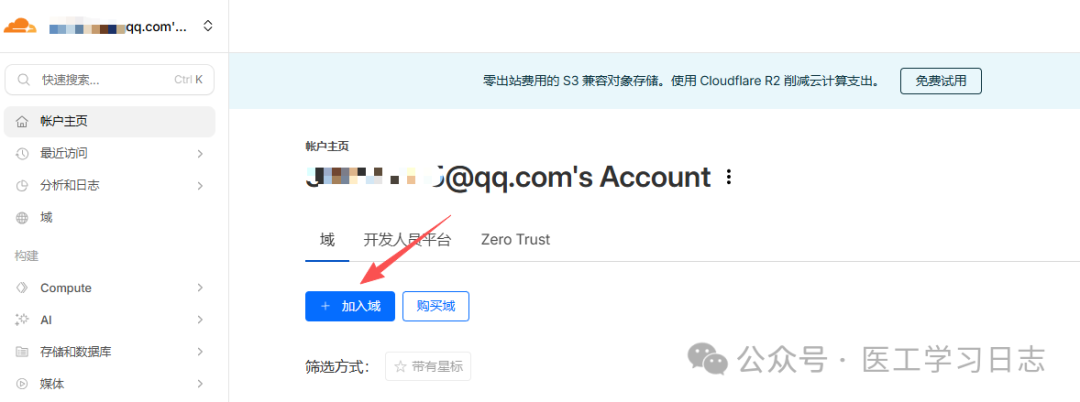The width and height of the screenshot is (1080, 402).
Task: Click the chart icon beside 分析和日志
Action: tap(22, 186)
